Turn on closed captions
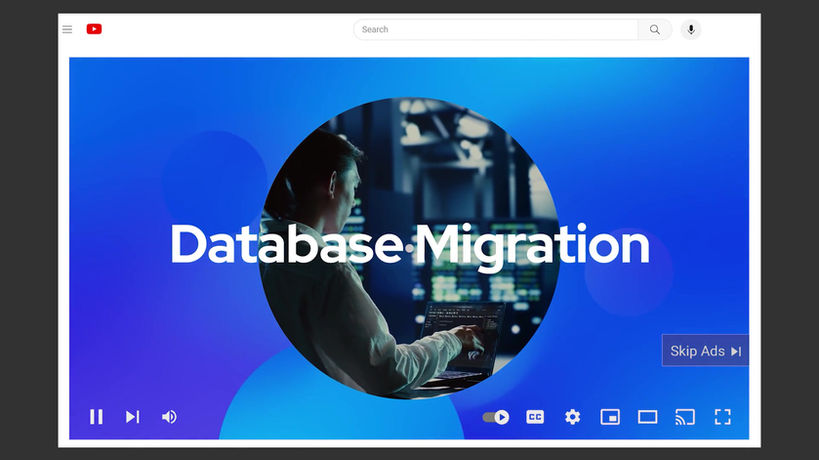The height and width of the screenshot is (460, 819). click(535, 417)
